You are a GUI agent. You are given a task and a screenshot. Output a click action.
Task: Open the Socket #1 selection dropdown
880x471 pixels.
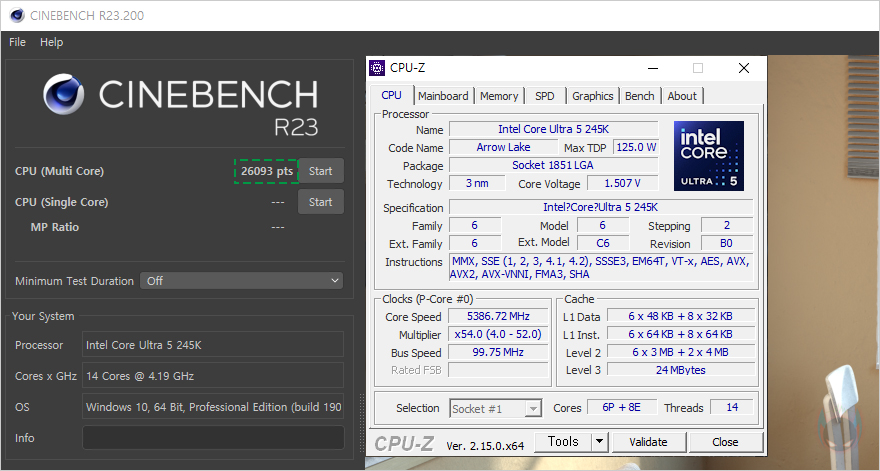(x=496, y=409)
